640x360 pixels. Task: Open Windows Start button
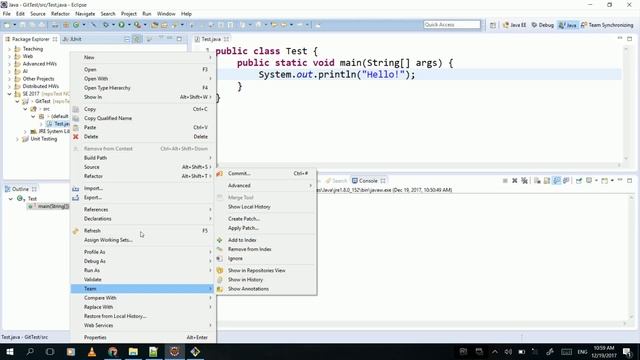click(10, 352)
